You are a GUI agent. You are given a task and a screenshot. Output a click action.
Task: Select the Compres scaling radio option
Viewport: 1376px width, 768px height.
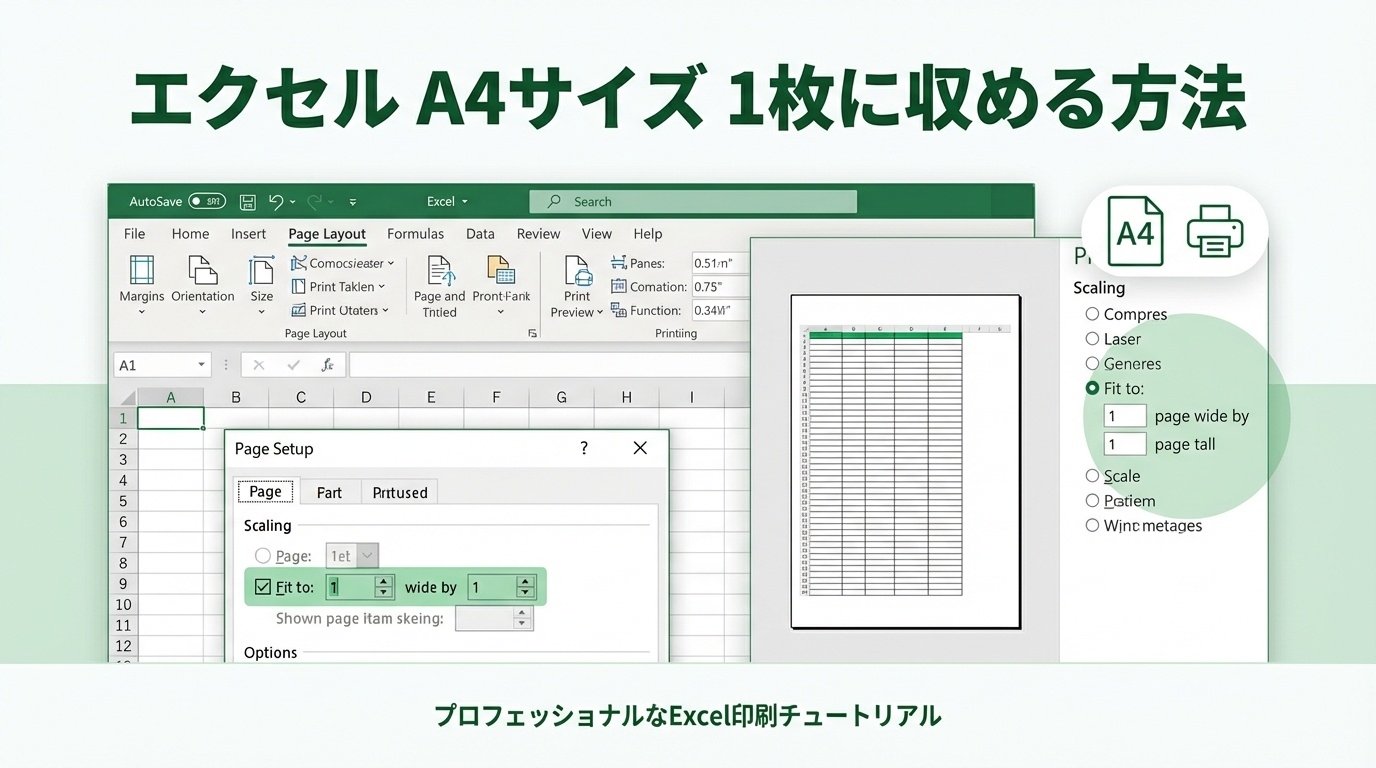point(1092,314)
